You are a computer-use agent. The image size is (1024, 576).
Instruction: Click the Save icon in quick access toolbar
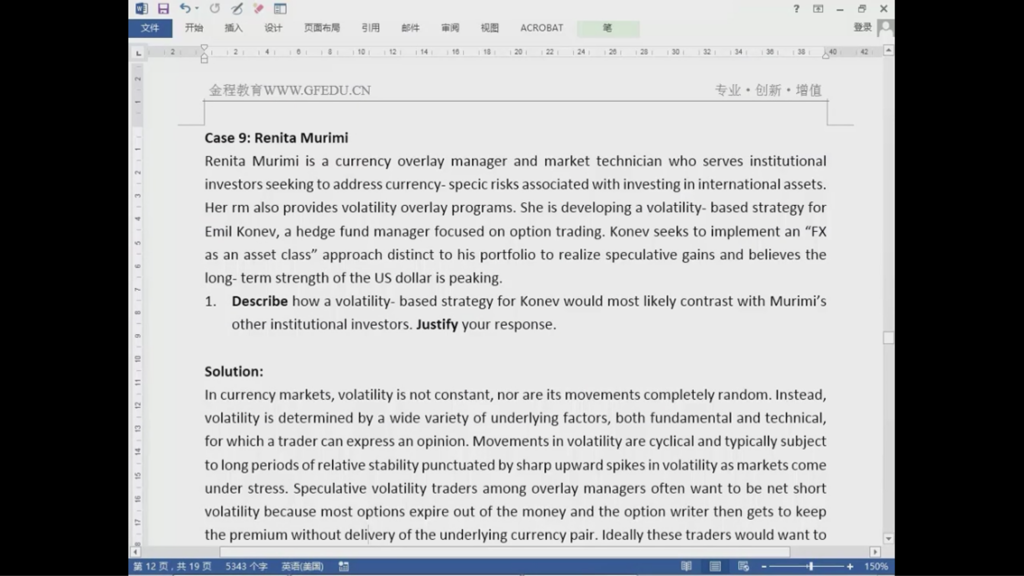pyautogui.click(x=163, y=8)
